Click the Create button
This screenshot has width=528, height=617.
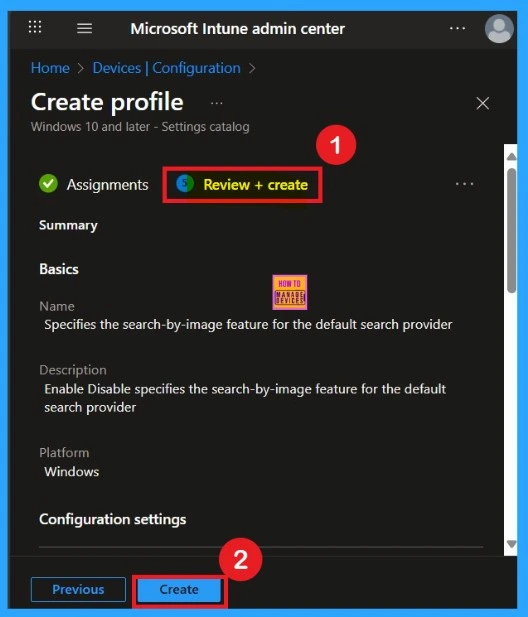pos(179,589)
